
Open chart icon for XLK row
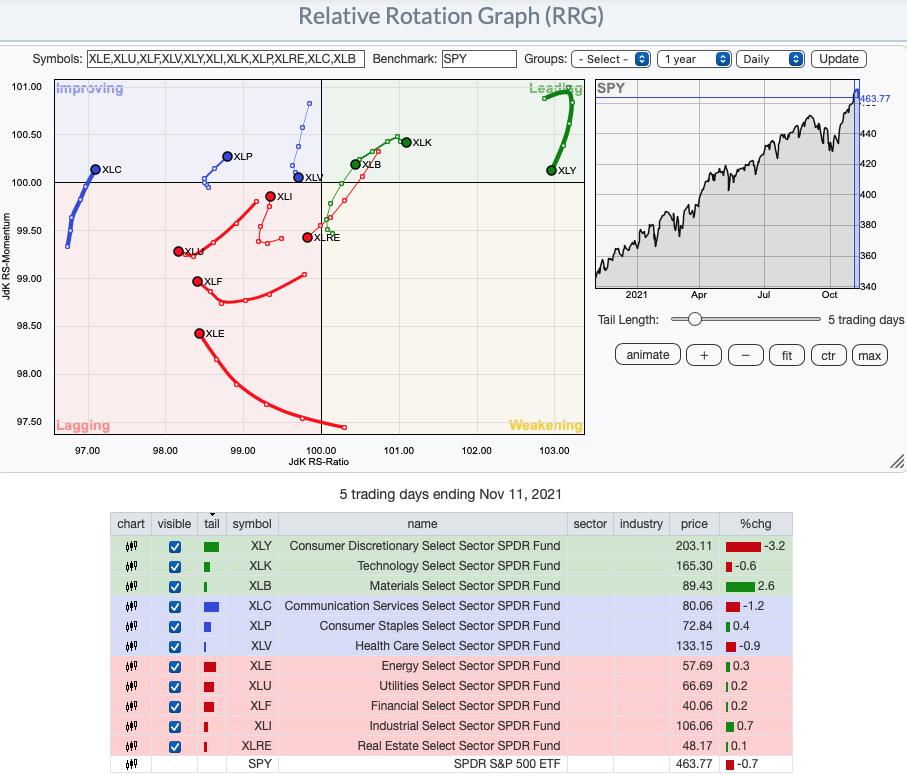pyautogui.click(x=131, y=566)
